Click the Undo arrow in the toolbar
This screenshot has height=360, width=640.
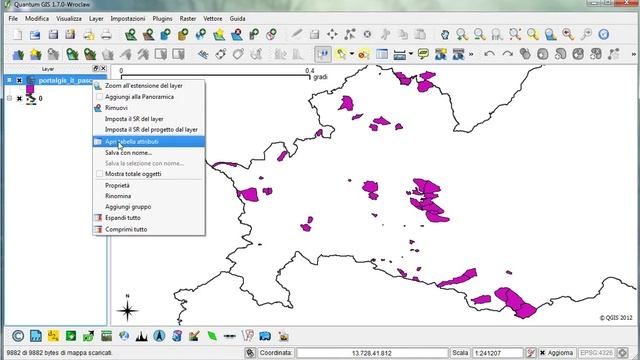(x=489, y=54)
